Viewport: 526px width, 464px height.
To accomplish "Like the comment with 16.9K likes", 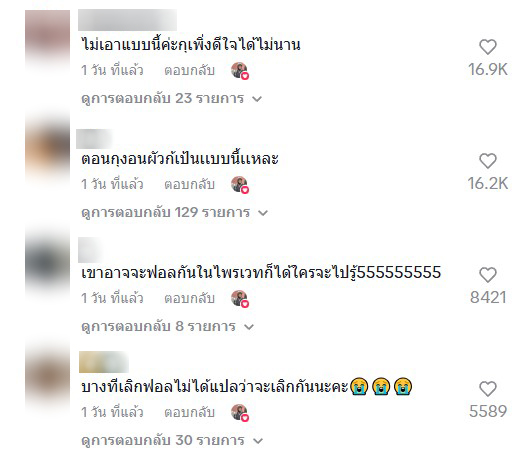I will (487, 47).
